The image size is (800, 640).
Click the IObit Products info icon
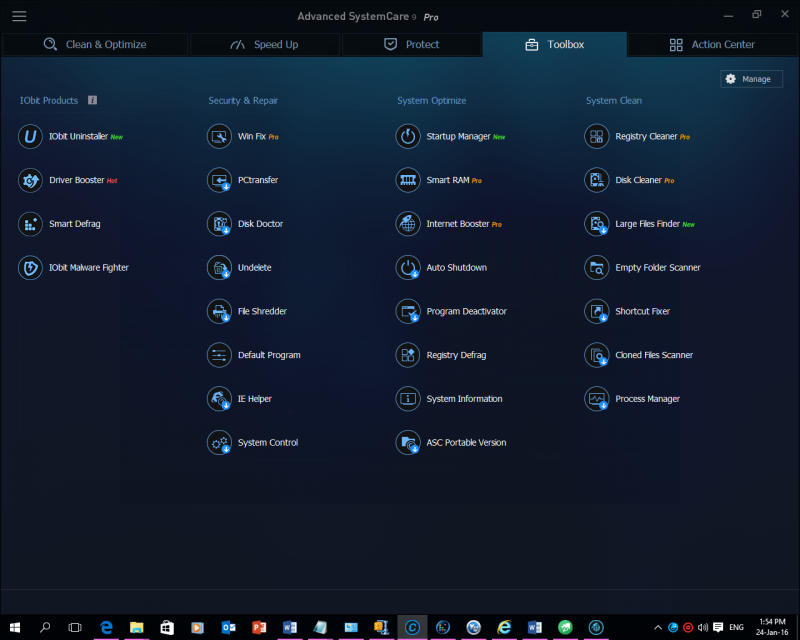[x=92, y=100]
